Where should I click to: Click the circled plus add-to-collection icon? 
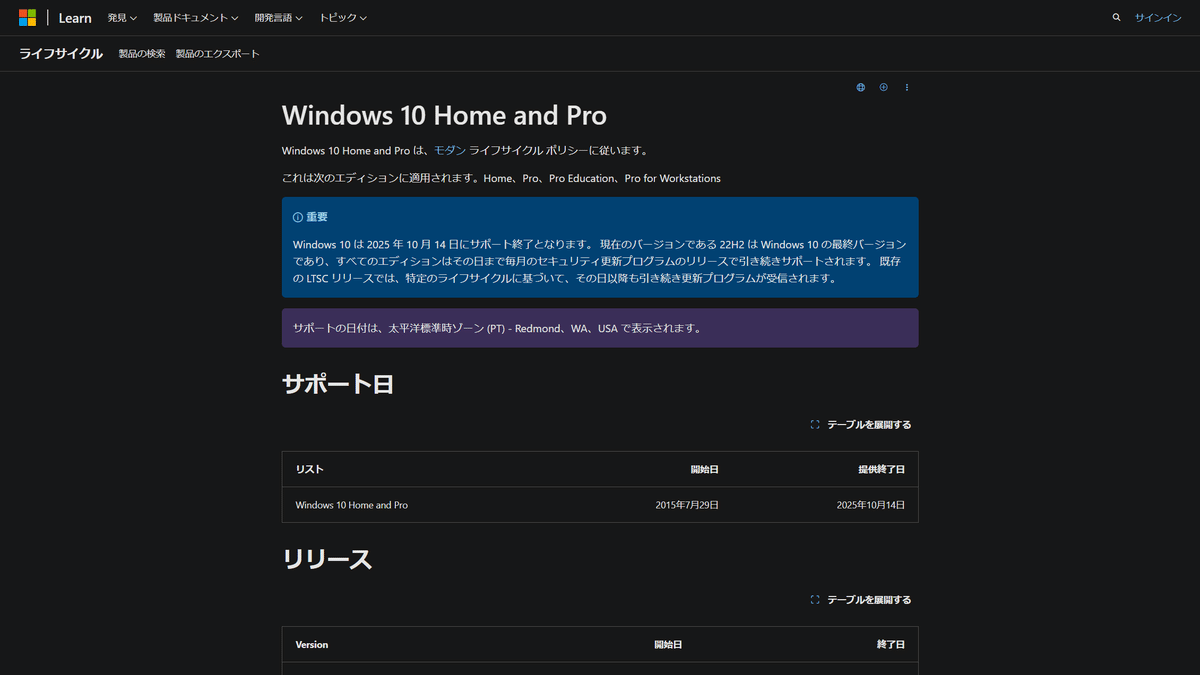883,87
